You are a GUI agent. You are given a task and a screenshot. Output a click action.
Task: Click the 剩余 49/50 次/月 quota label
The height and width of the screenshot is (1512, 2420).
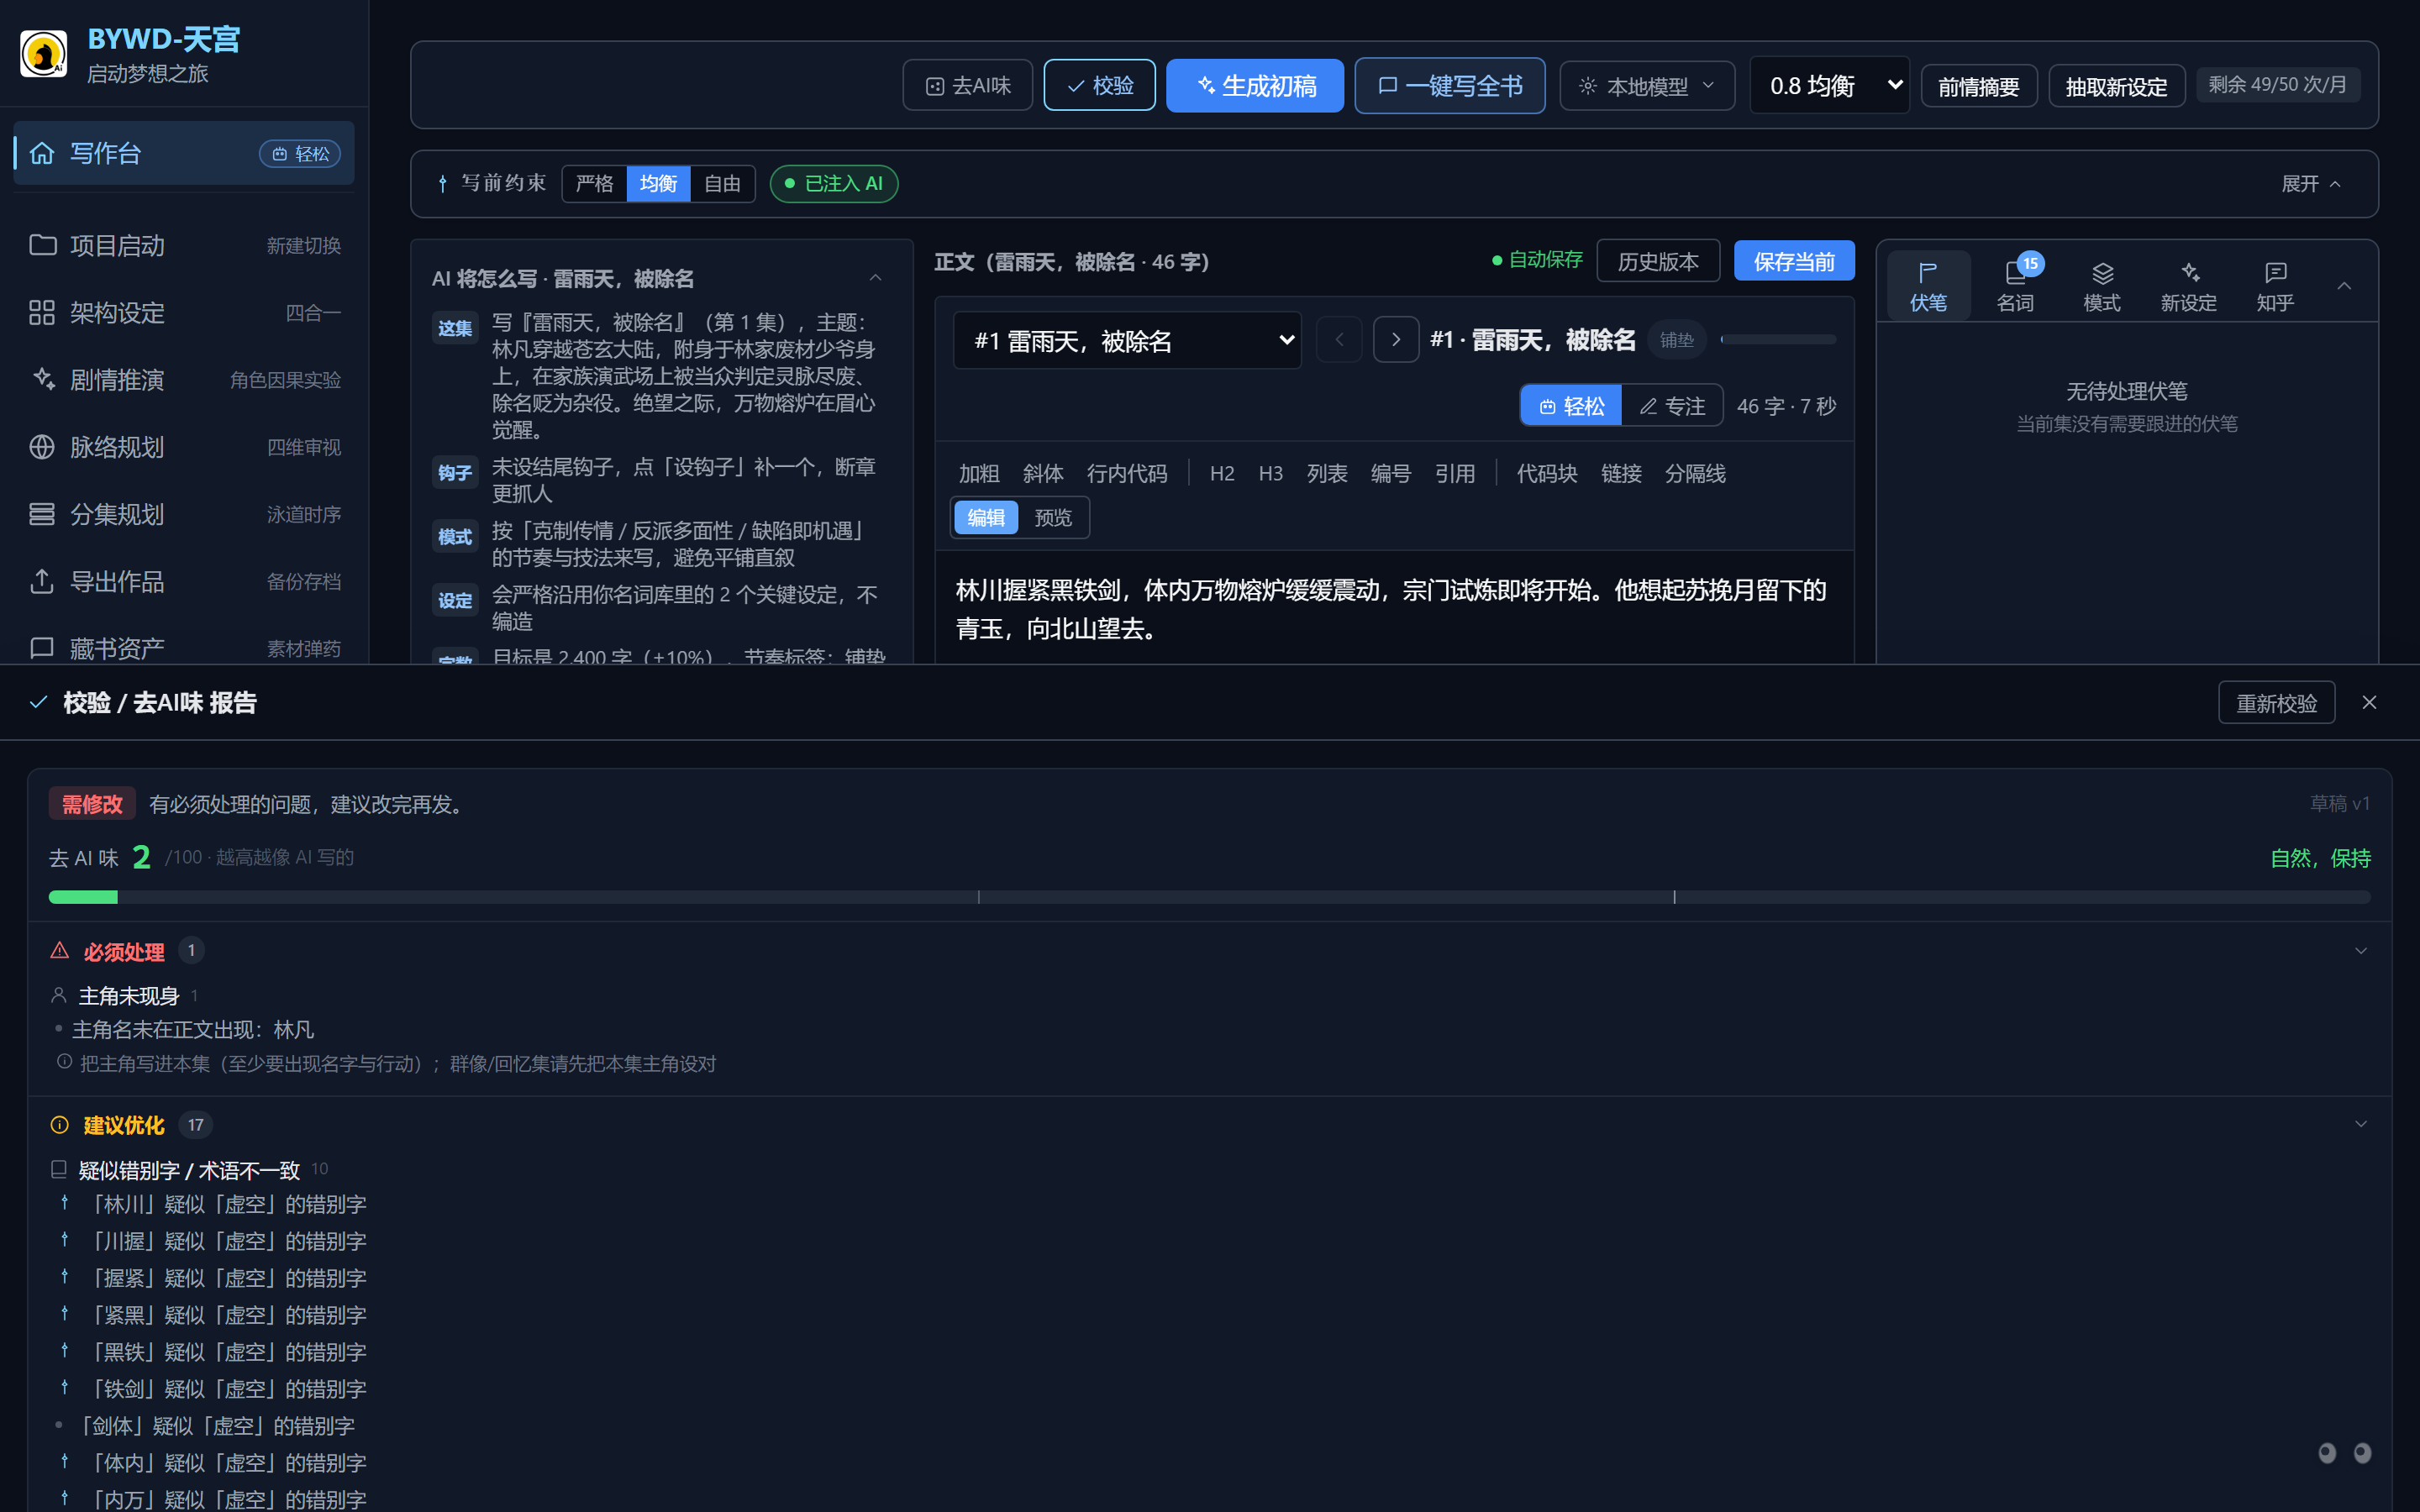2277,85
